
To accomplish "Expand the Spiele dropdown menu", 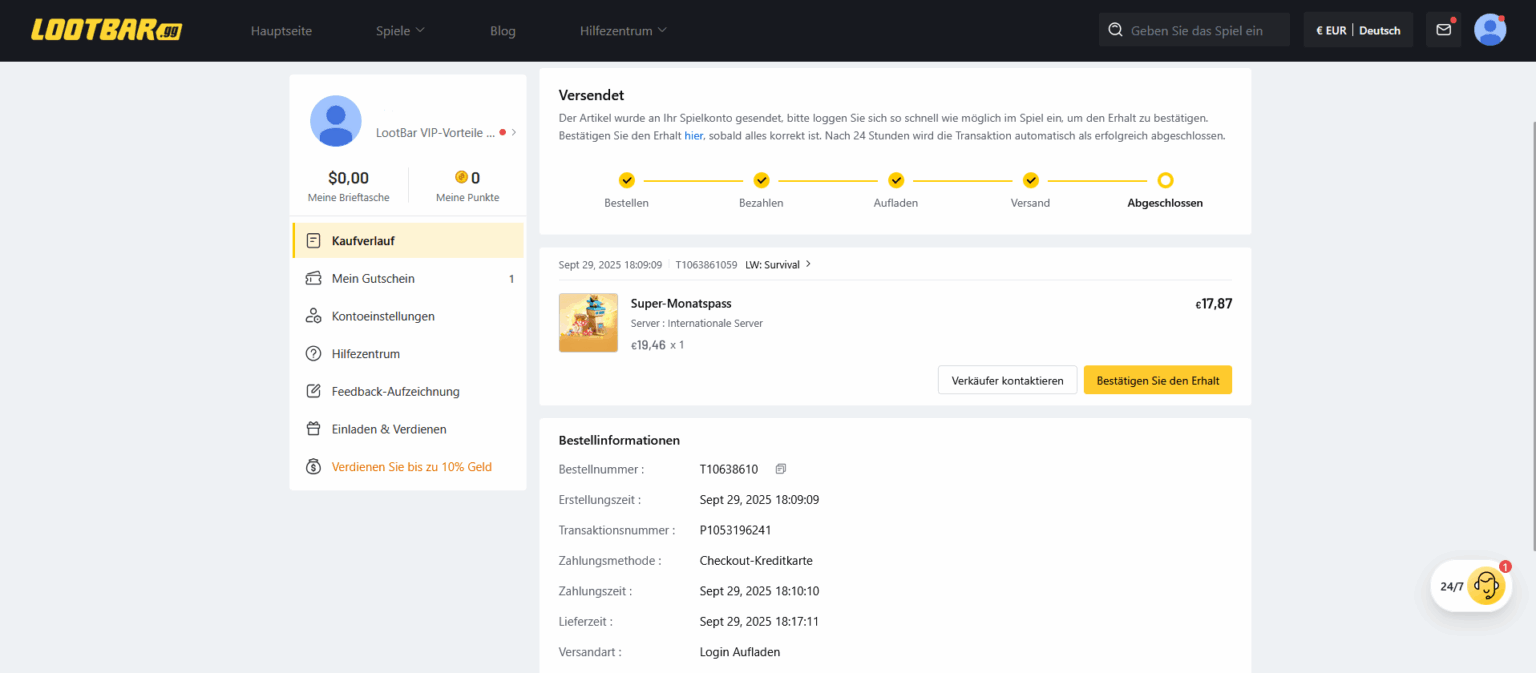I will (400, 31).
